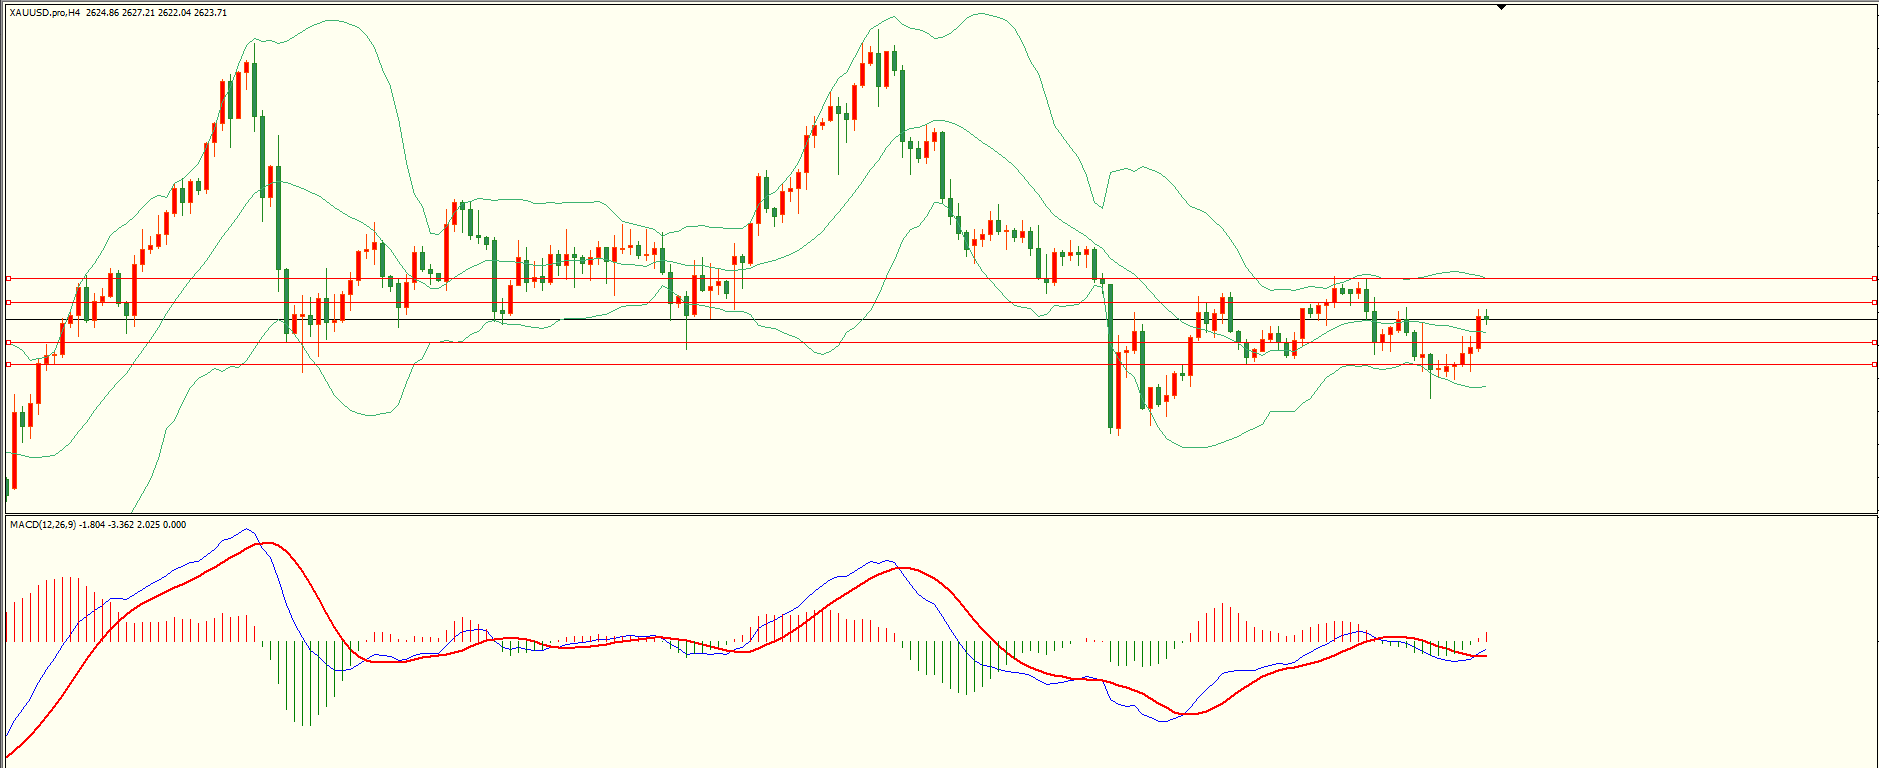Select the right handle of the lowest red horizontal line
This screenshot has width=1879, height=768.
(x=1874, y=365)
